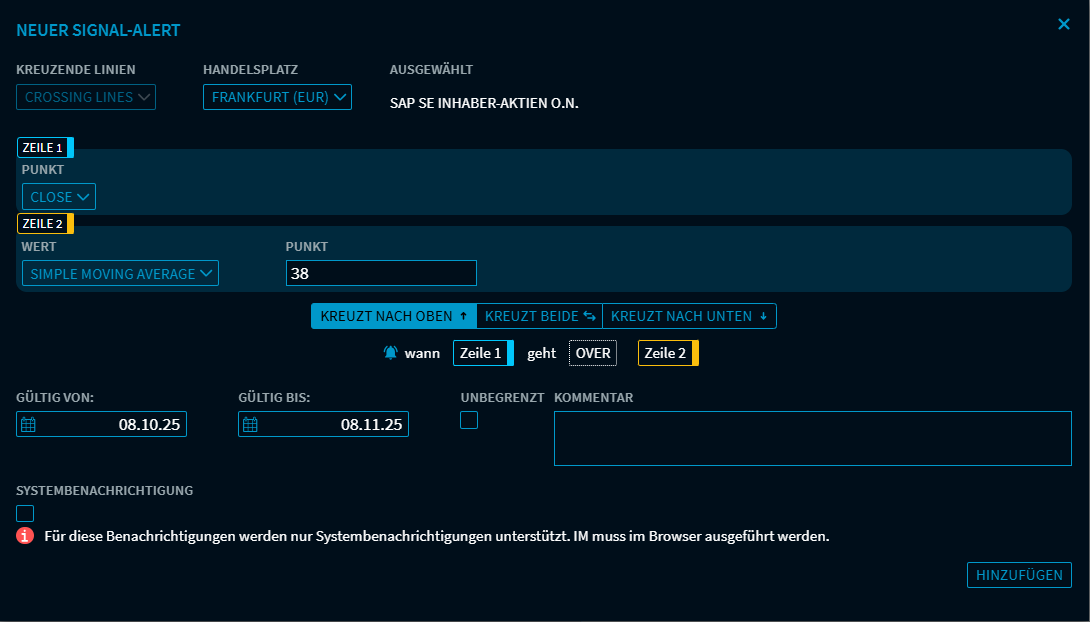Viewport: 1090px width, 622px height.
Task: Click the red info icon about Systembenachrichtigungen
Action: coord(23,533)
